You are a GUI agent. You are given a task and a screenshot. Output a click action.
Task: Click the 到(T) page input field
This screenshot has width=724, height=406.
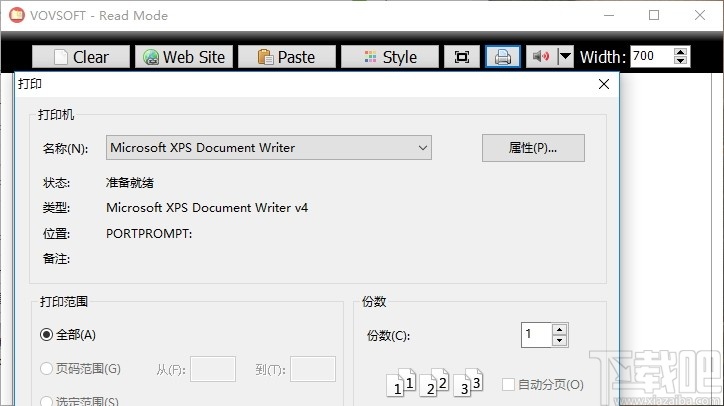(313, 369)
